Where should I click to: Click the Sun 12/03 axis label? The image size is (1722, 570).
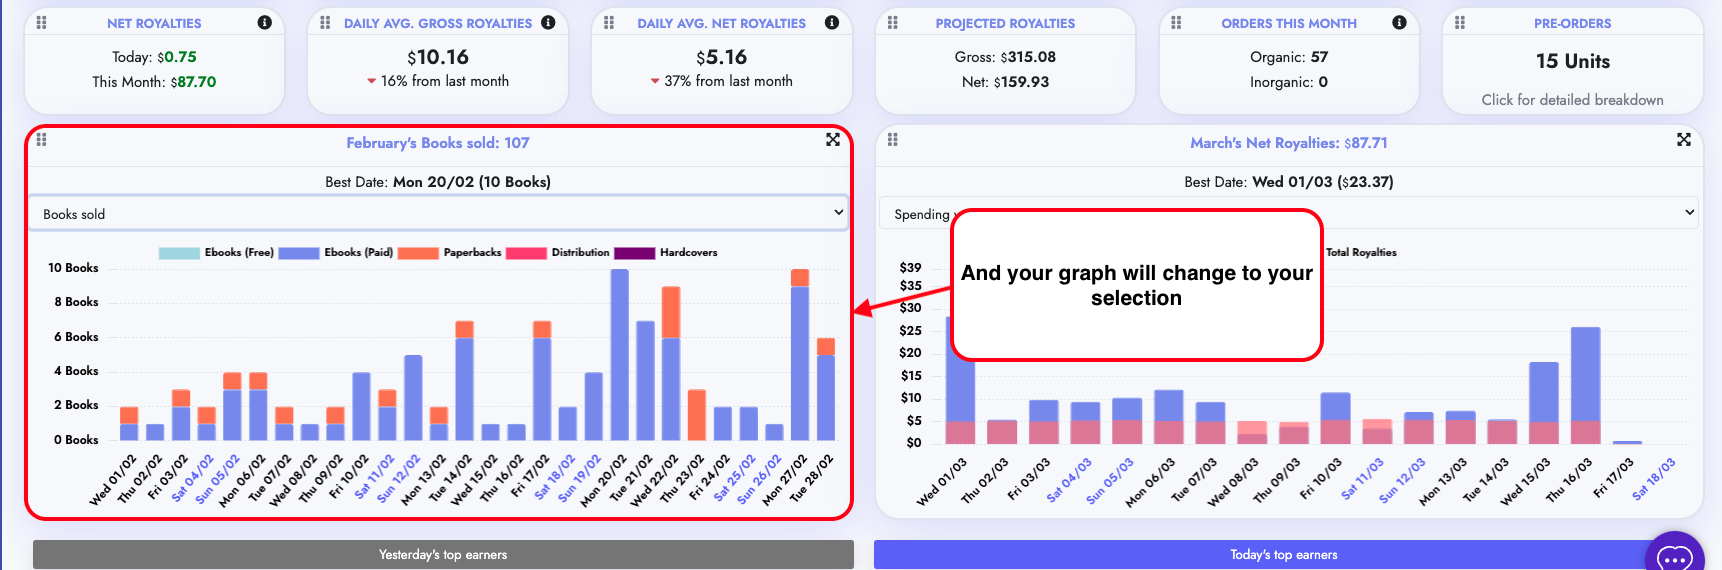(x=1402, y=479)
